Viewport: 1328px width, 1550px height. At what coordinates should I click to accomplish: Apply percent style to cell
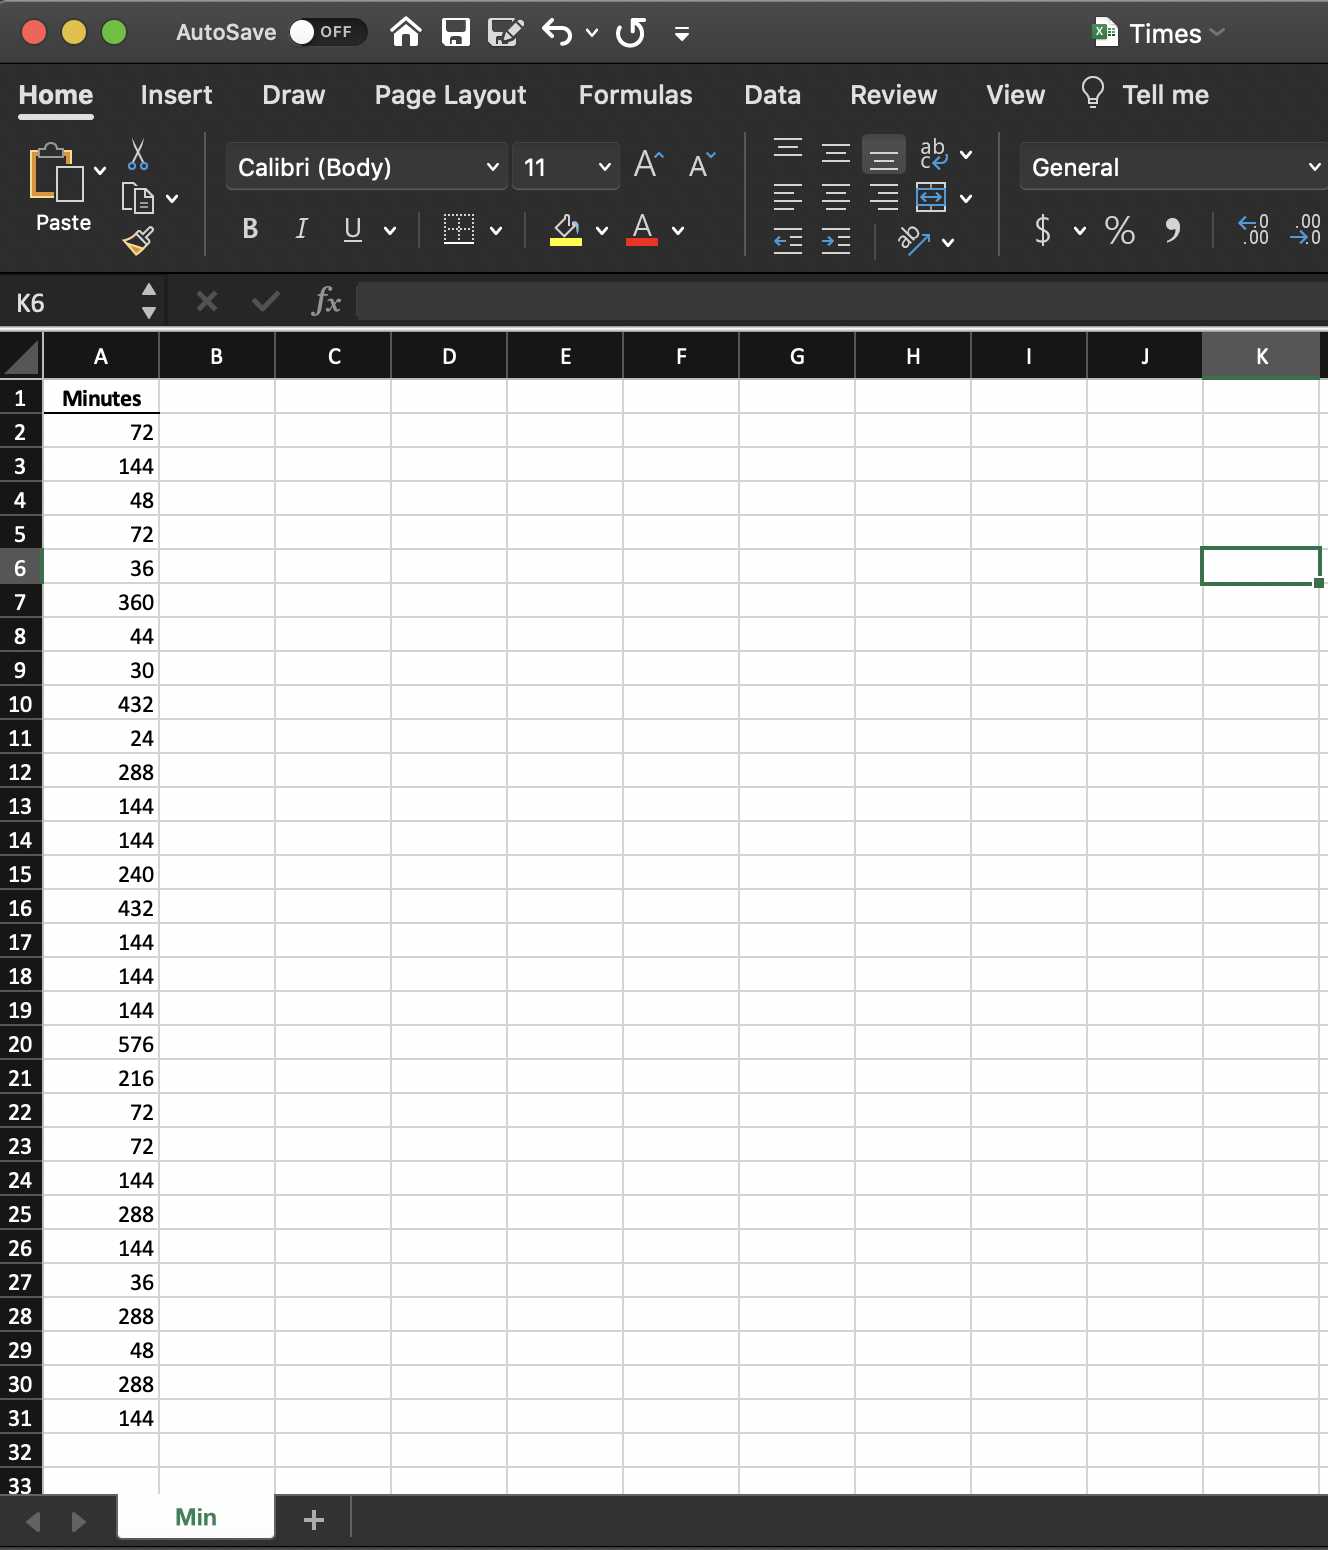(1120, 231)
